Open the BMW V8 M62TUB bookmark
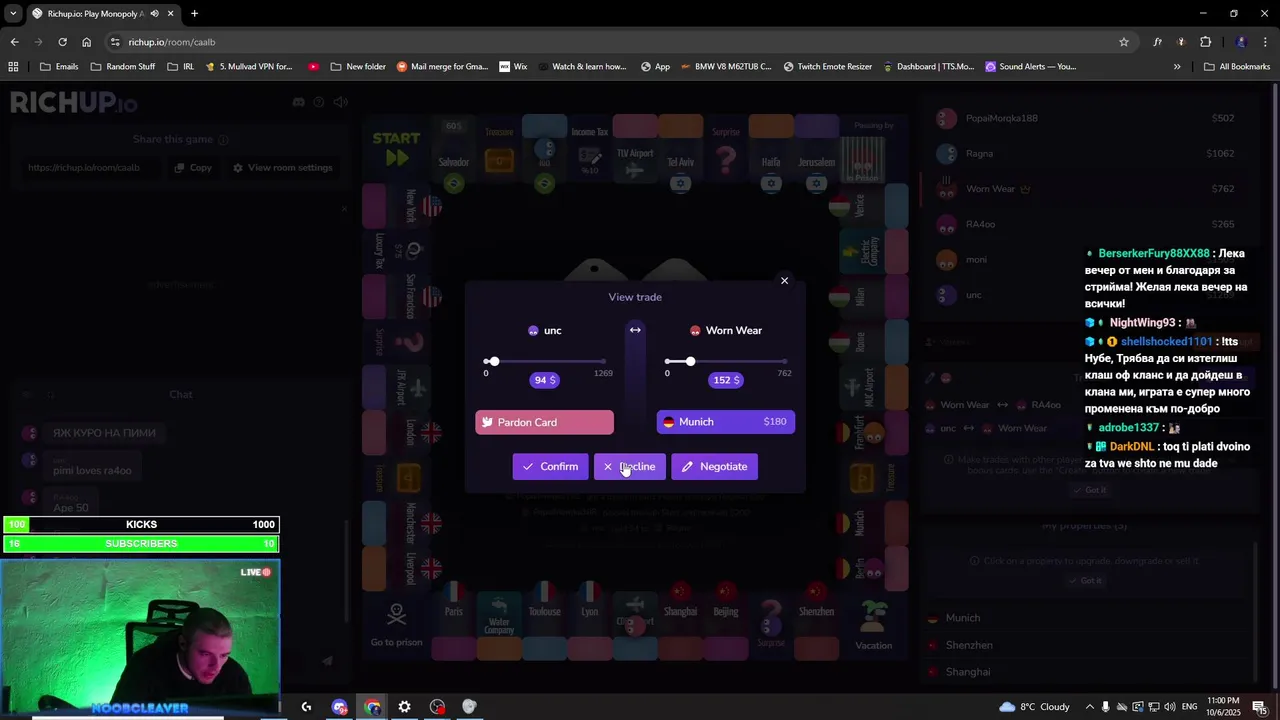Screen dimensions: 1280x720 (726, 67)
